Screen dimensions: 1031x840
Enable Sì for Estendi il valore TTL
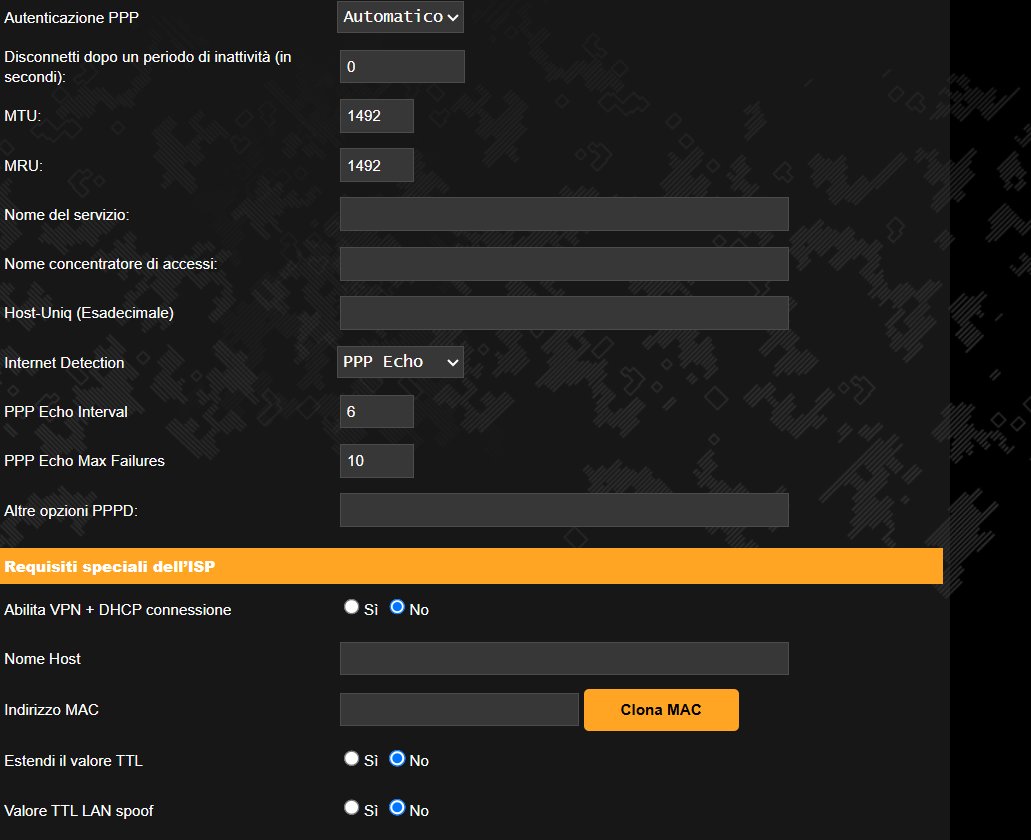pyautogui.click(x=351, y=759)
